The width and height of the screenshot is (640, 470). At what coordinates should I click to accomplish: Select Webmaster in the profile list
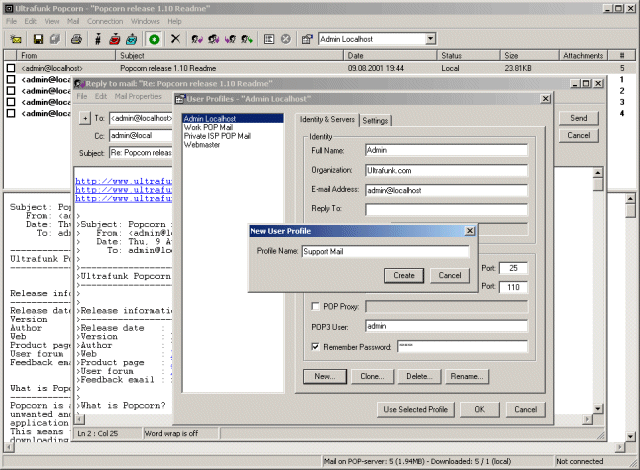[202, 145]
